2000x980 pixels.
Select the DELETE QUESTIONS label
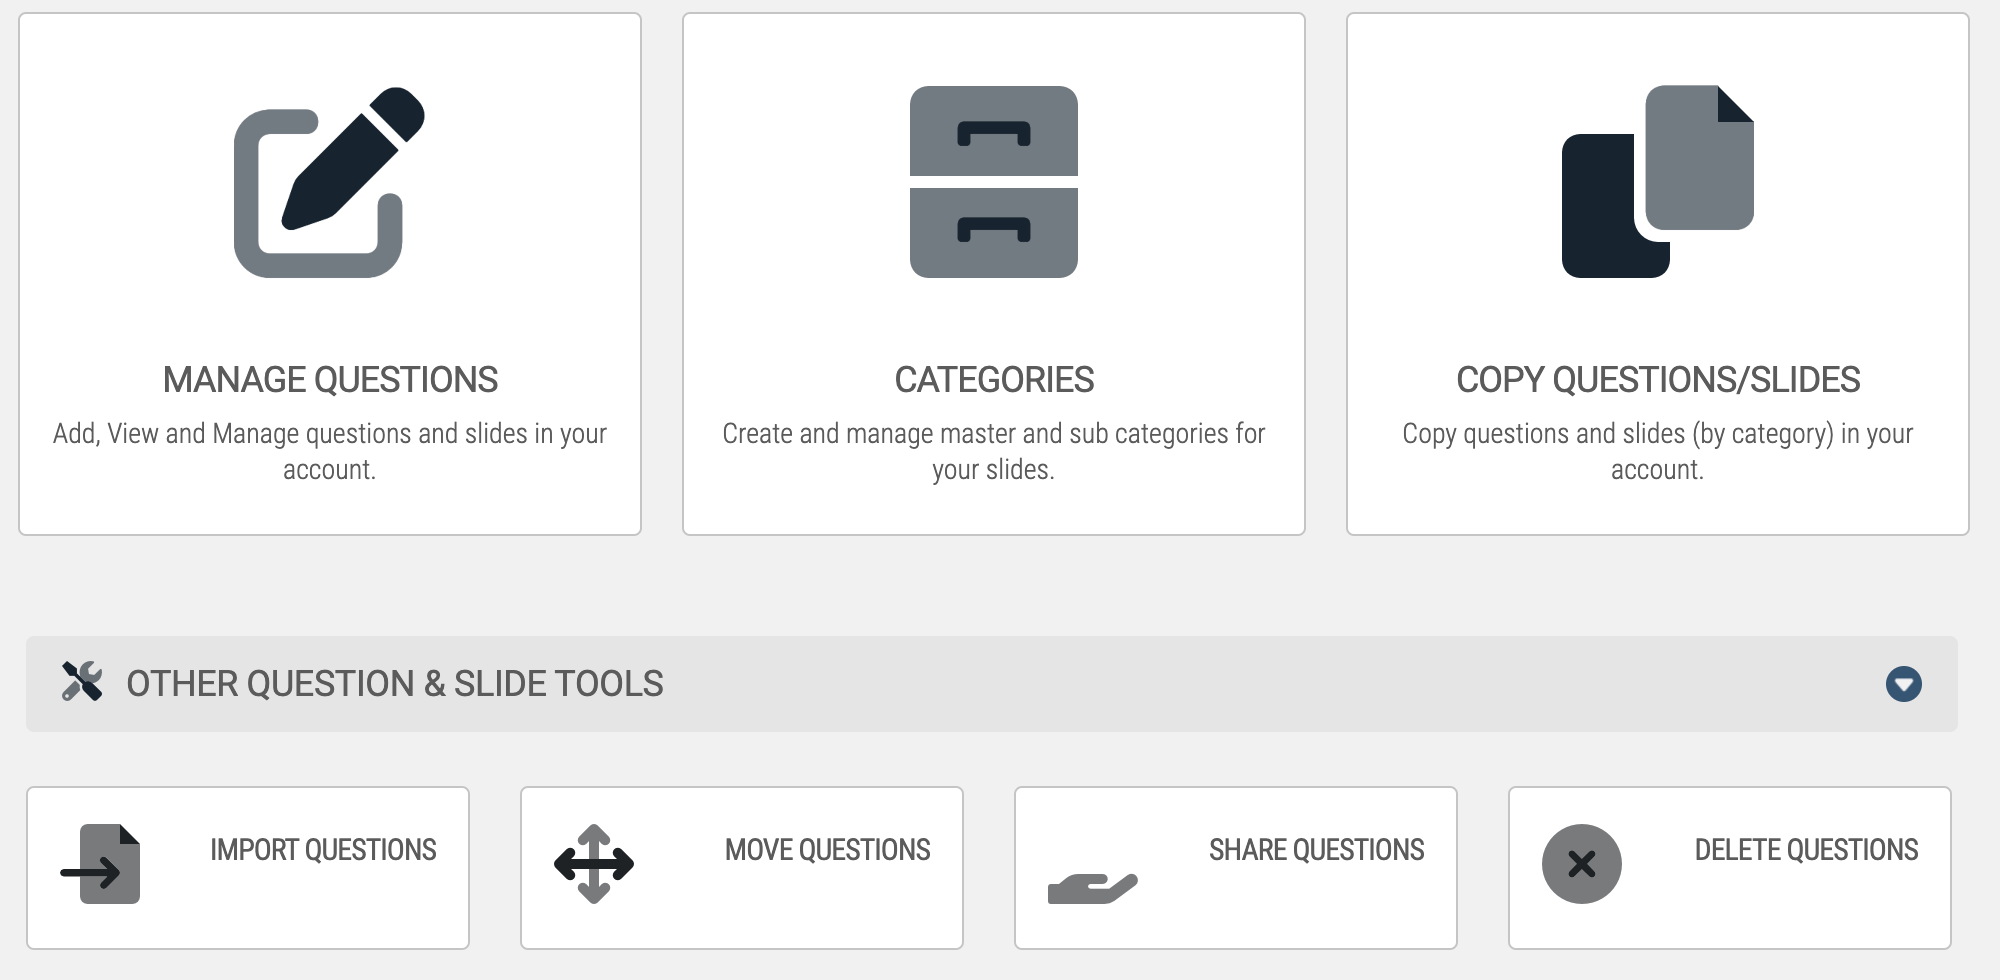click(1807, 850)
